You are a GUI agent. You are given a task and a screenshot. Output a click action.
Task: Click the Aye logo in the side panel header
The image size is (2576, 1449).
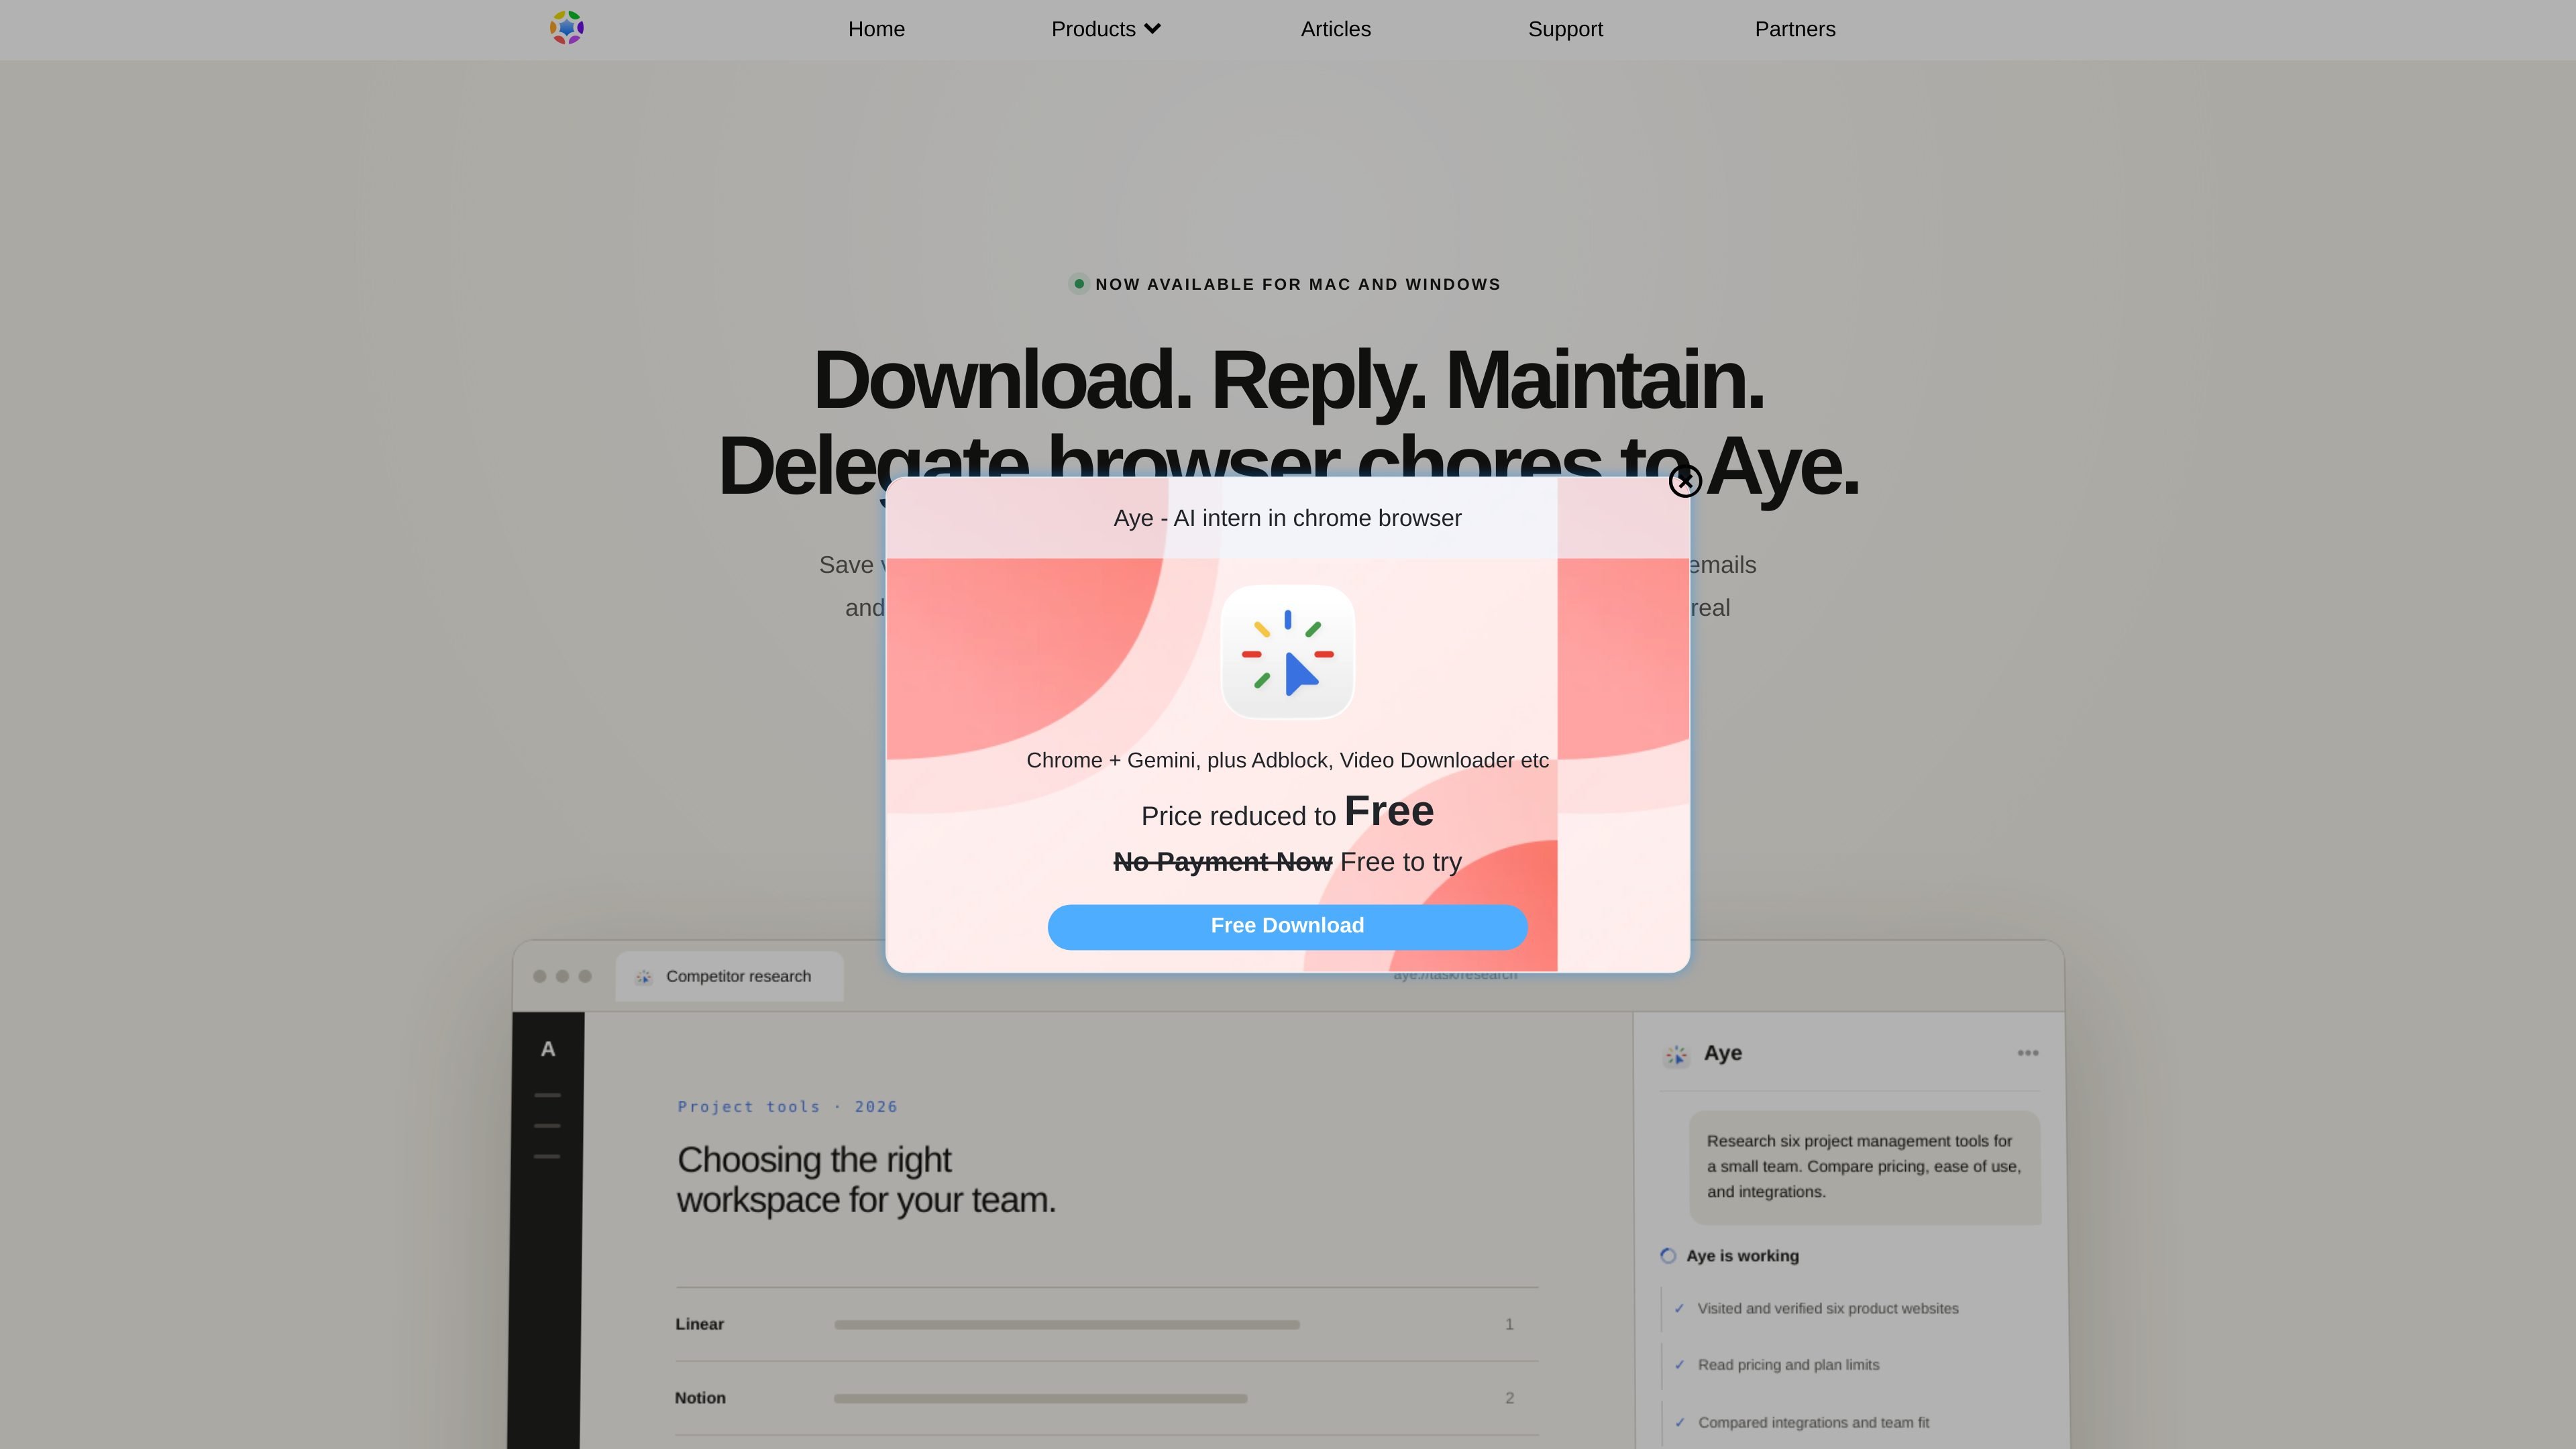coord(1676,1054)
